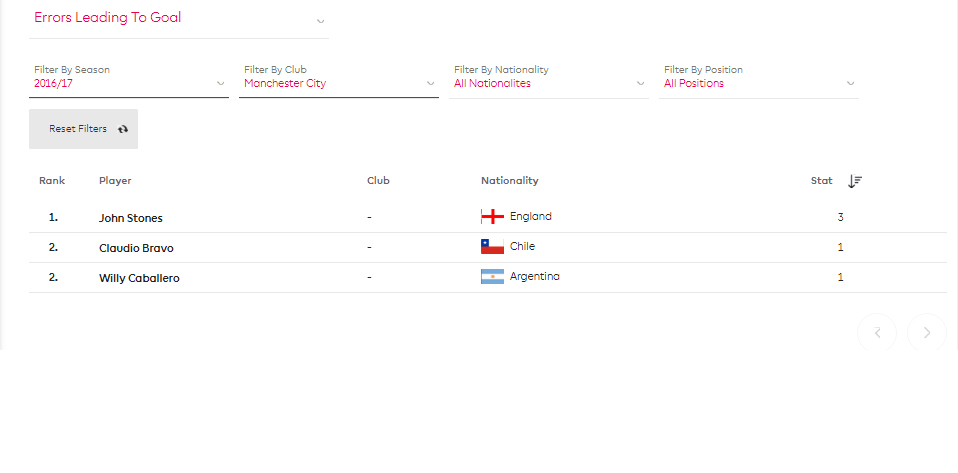Click the Reset Filters button
This screenshot has width=958, height=473.
[x=83, y=129]
